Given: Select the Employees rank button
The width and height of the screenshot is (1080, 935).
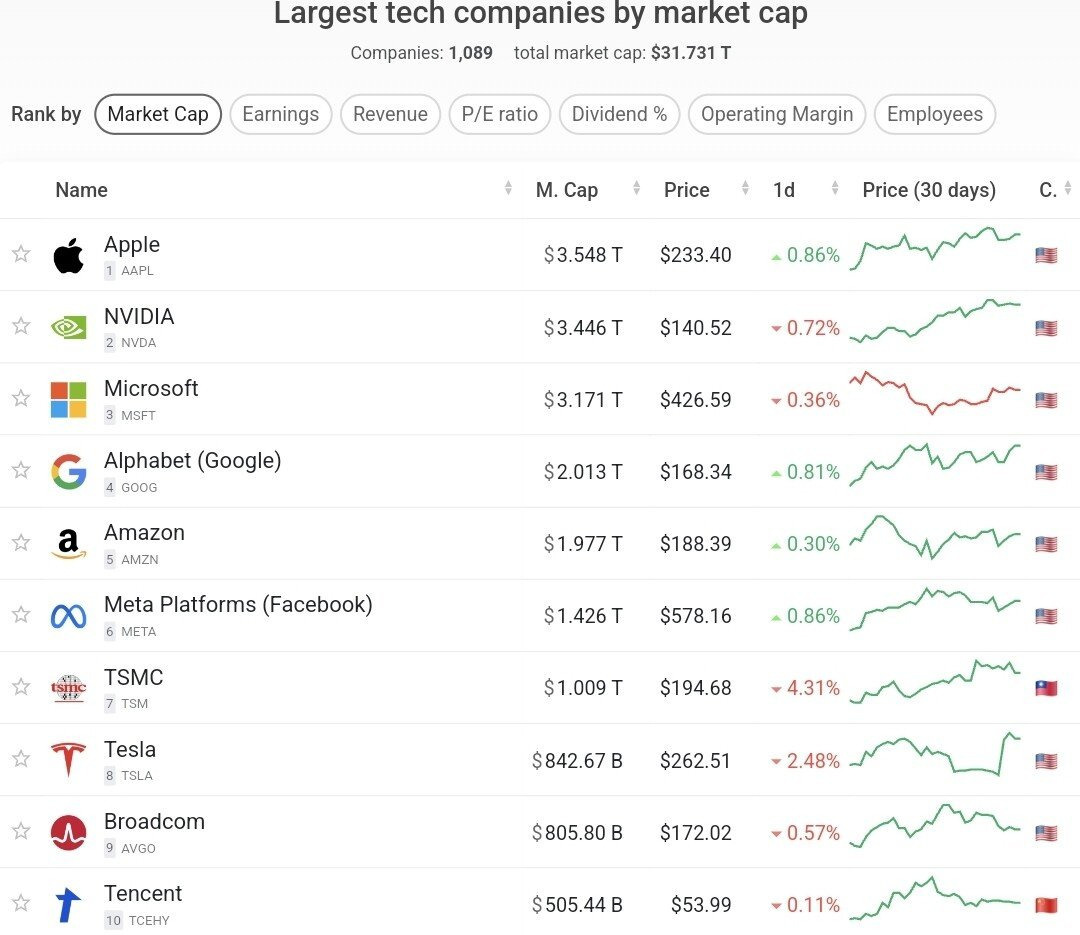Looking at the screenshot, I should pos(934,114).
